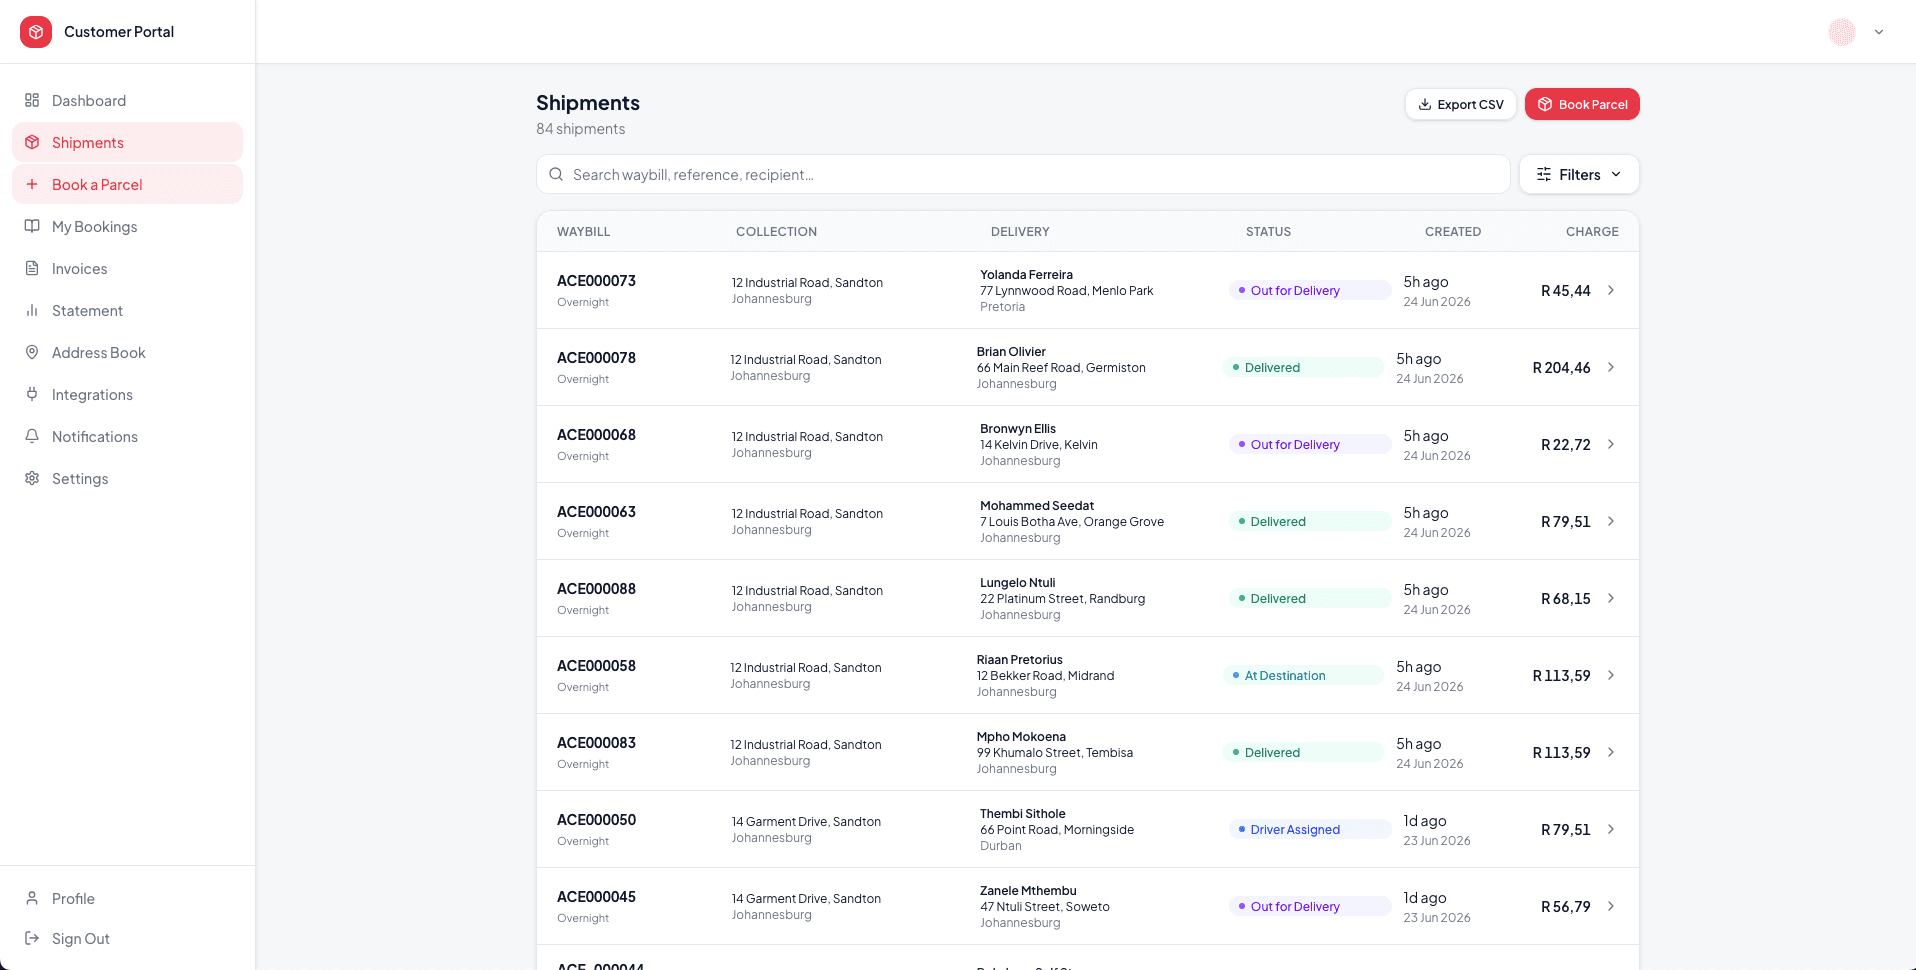Image resolution: width=1916 pixels, height=970 pixels.
Task: Click the user avatar in top bar
Action: 1842,32
